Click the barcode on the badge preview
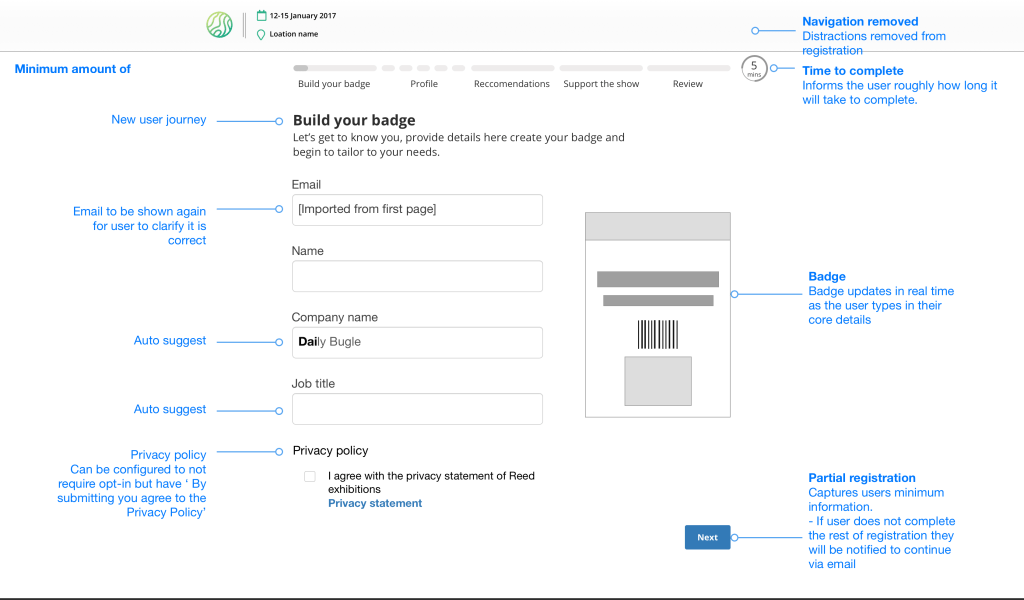Screen dimensions: 1024x600 tap(657, 333)
